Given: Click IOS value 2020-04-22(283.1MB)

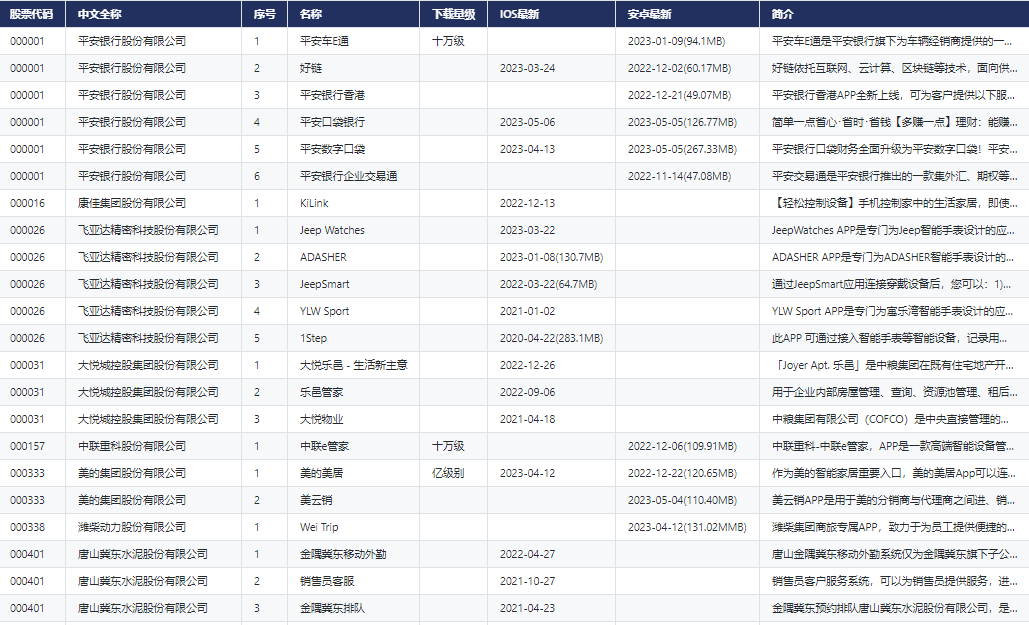Looking at the screenshot, I should tap(551, 337).
